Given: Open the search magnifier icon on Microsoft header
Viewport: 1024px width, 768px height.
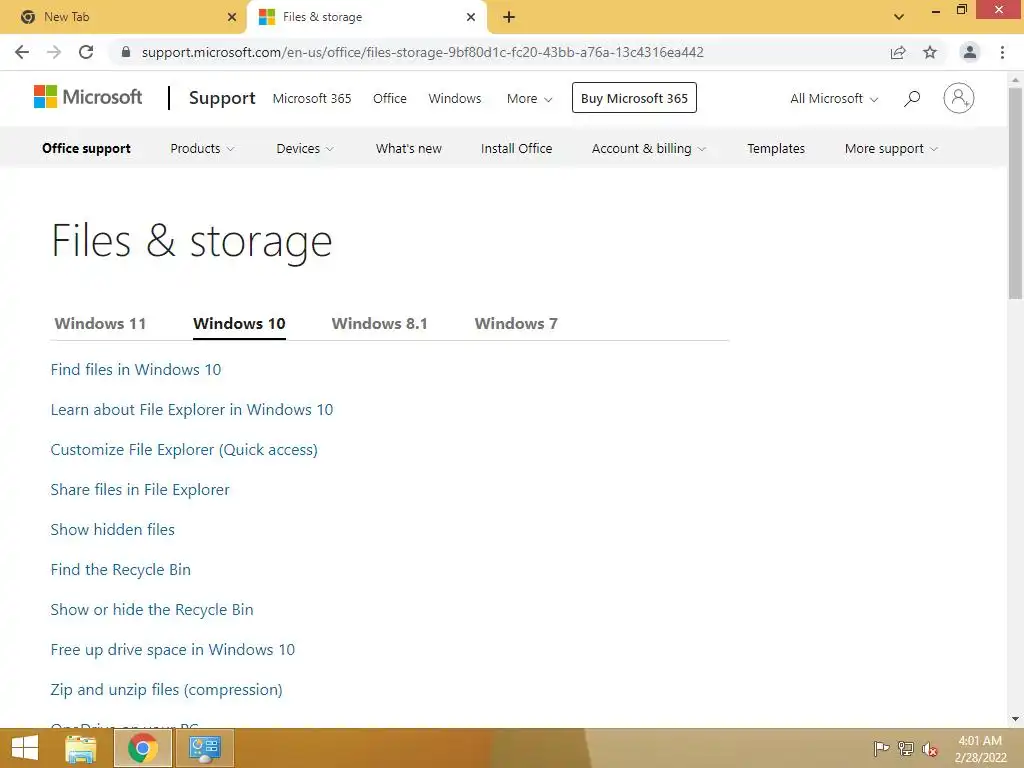Looking at the screenshot, I should 912,99.
